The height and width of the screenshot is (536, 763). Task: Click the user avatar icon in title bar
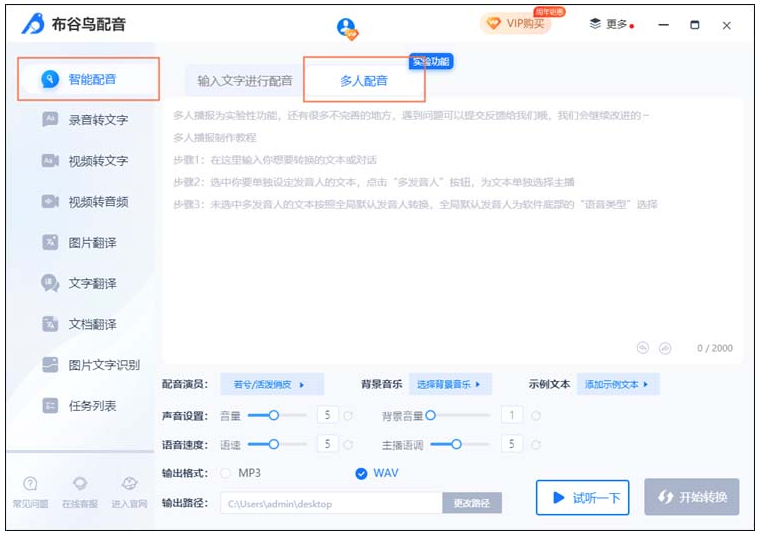coord(347,28)
